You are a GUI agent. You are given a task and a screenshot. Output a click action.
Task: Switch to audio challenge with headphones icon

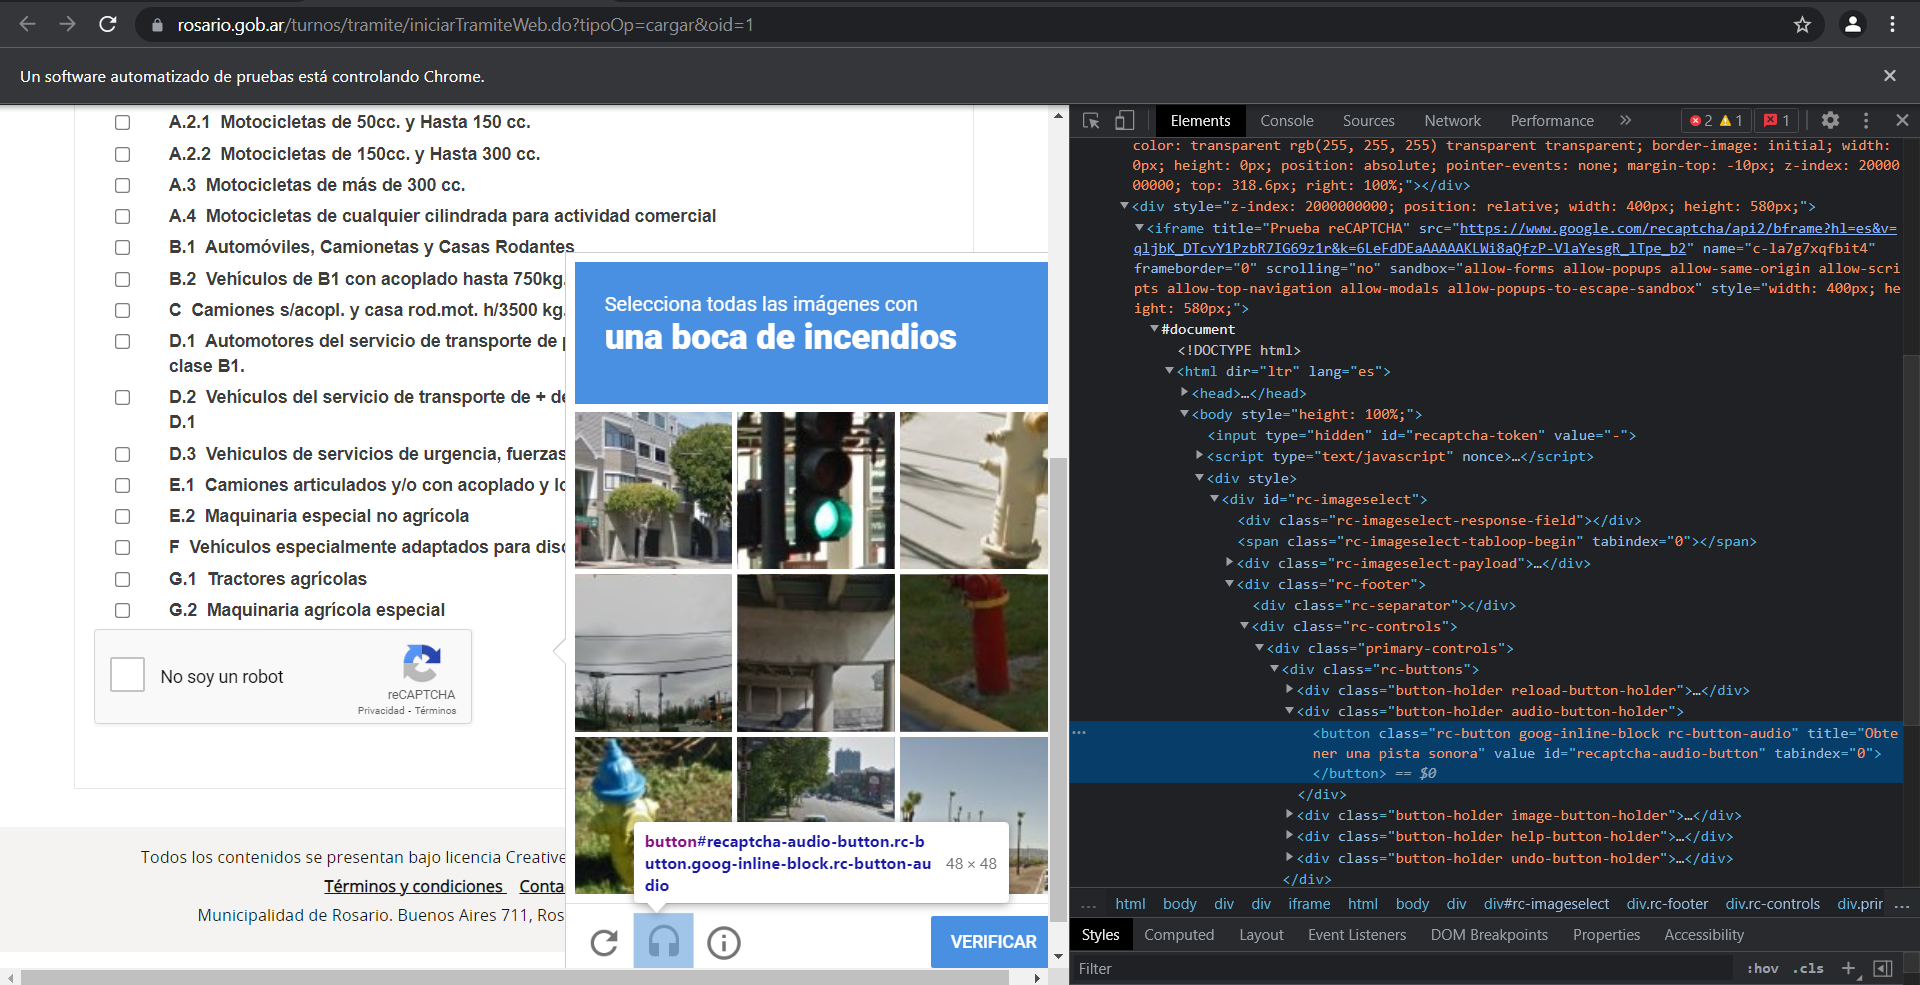click(663, 941)
